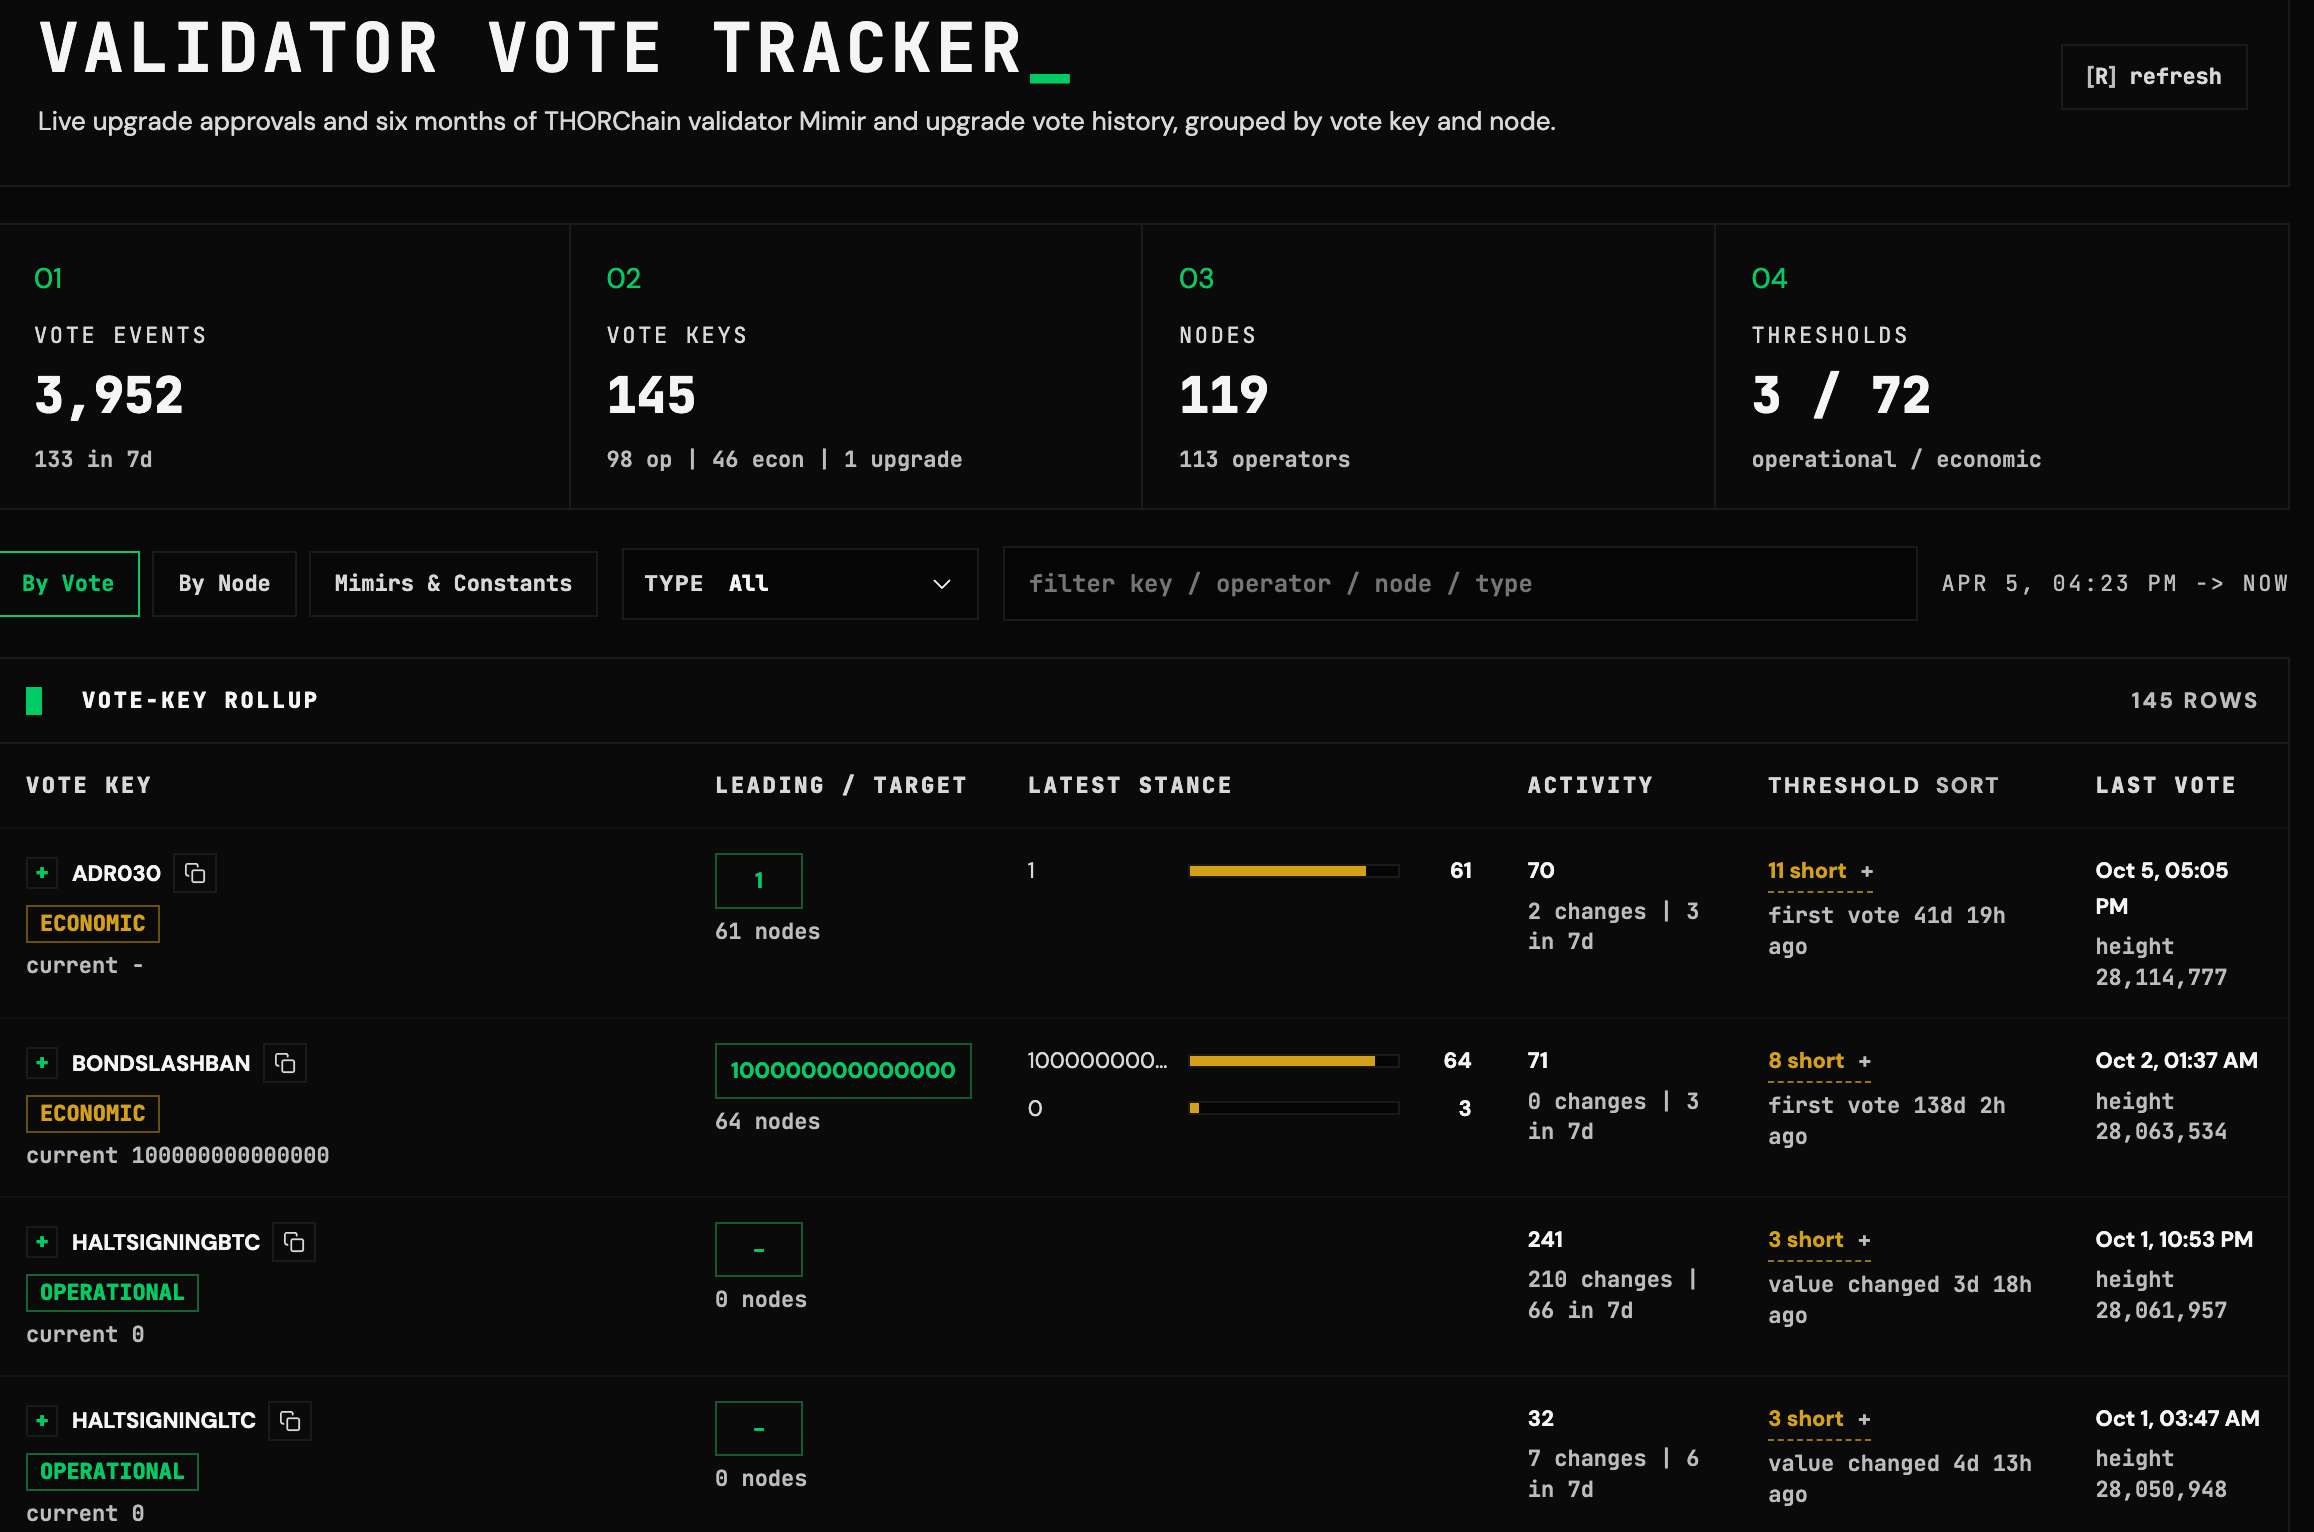Sort by the THRESHOLD SORT column
Image resolution: width=2314 pixels, height=1532 pixels.
[x=1883, y=786]
